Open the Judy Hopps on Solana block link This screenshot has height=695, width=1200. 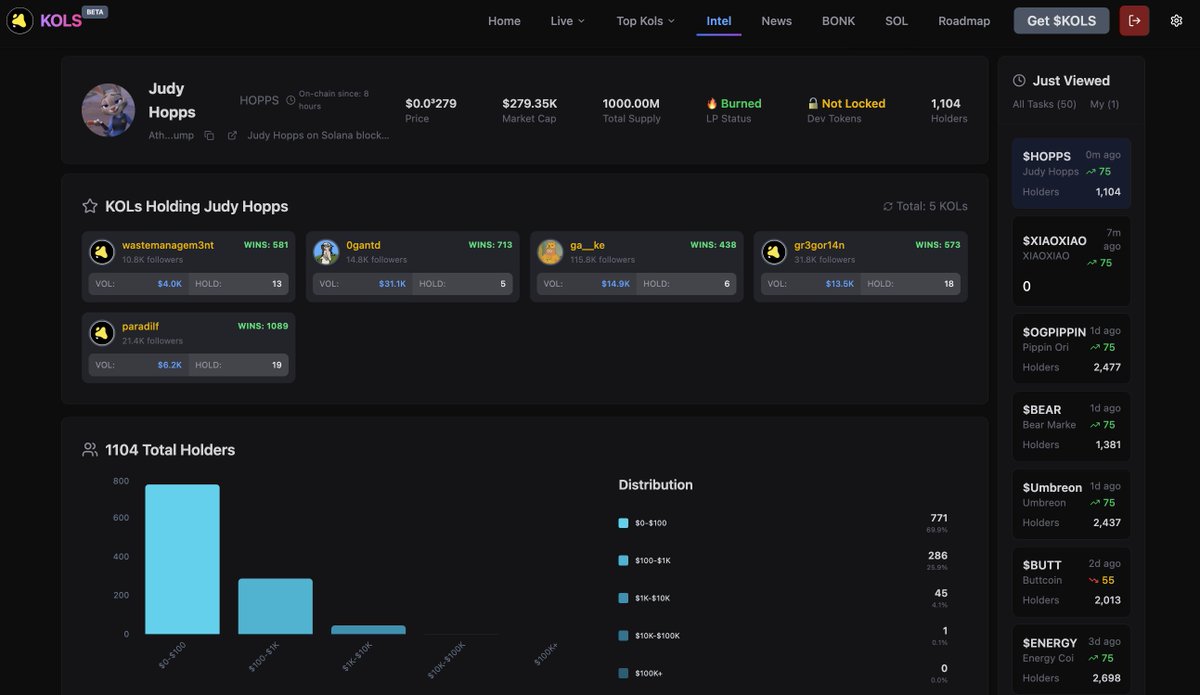pyautogui.click(x=318, y=135)
